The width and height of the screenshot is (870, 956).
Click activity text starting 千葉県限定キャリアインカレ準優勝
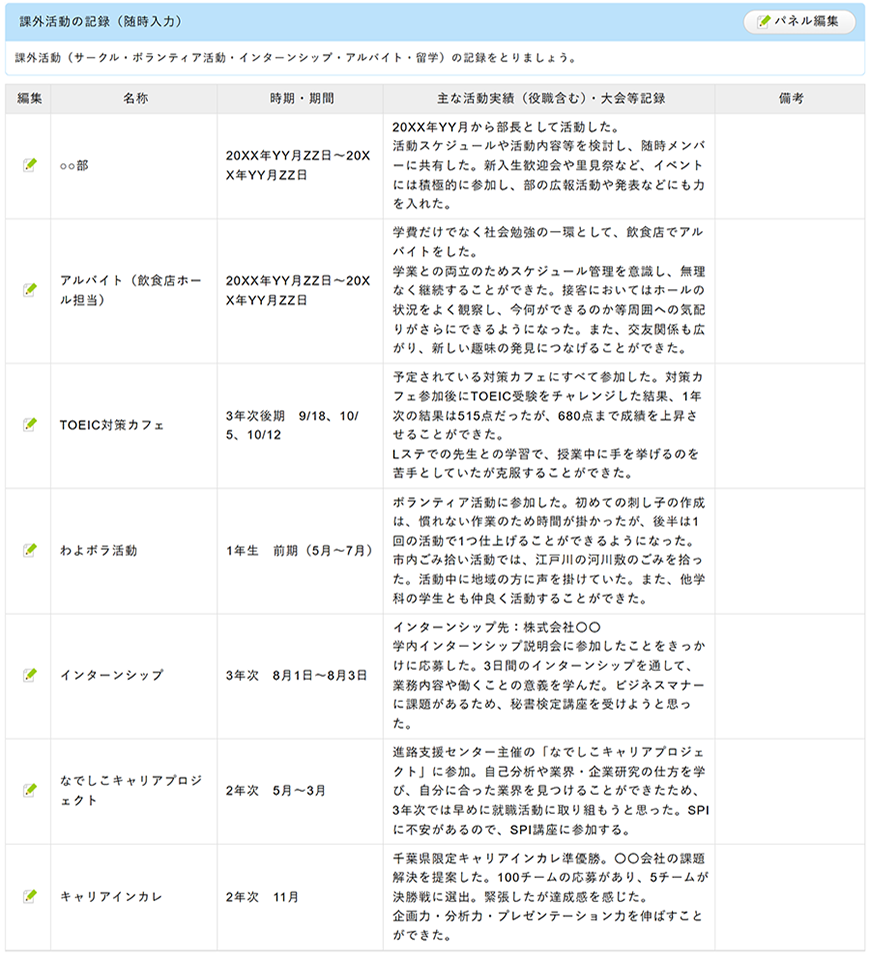551,897
